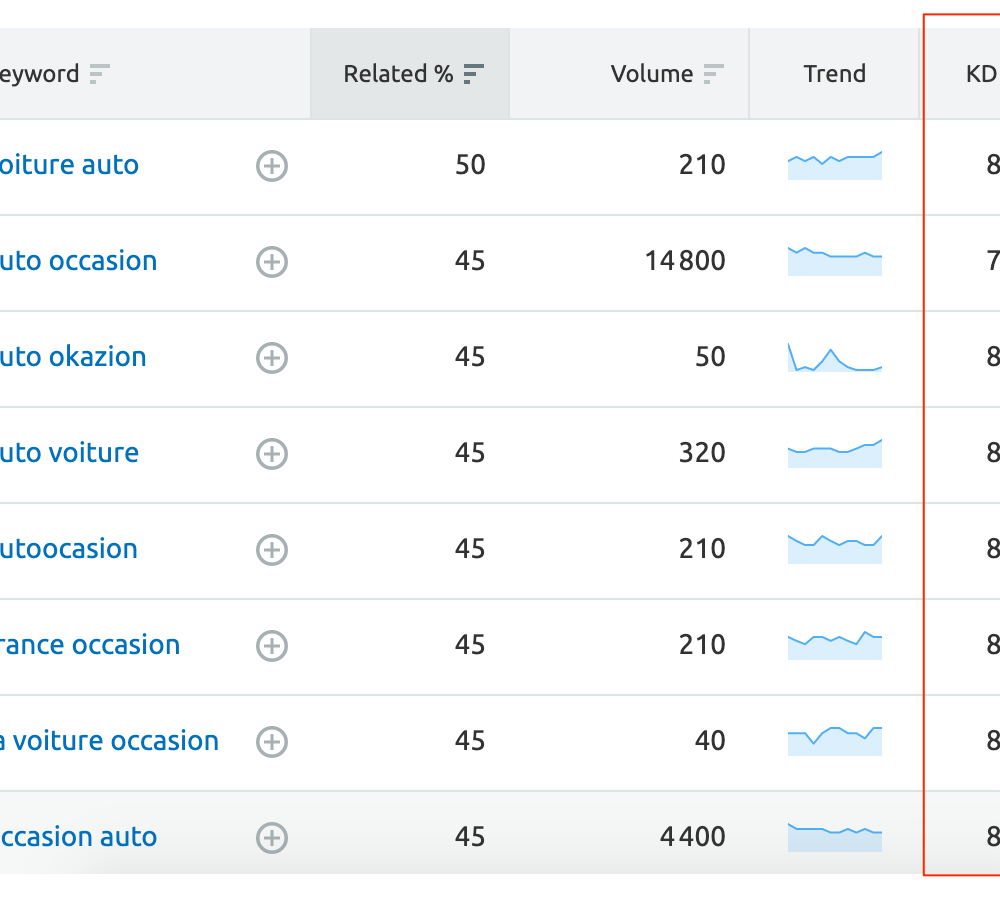Click plus icon beside 'auto okazion'
Image resolution: width=1000 pixels, height=918 pixels.
click(272, 358)
